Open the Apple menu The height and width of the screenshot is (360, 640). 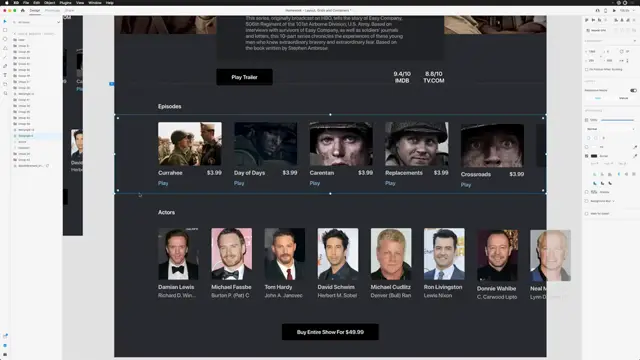[7, 2]
